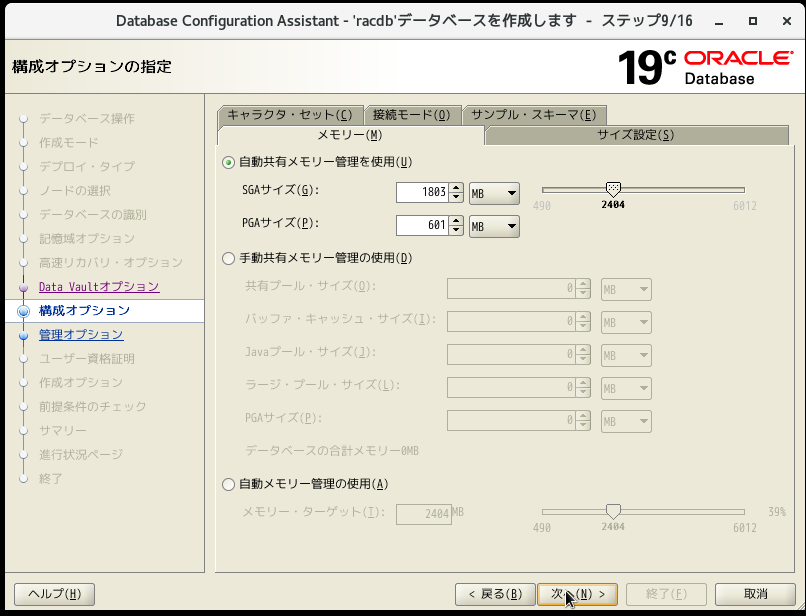This screenshot has width=806, height=616.
Task: Click 作成モード step label
Action: (69, 142)
